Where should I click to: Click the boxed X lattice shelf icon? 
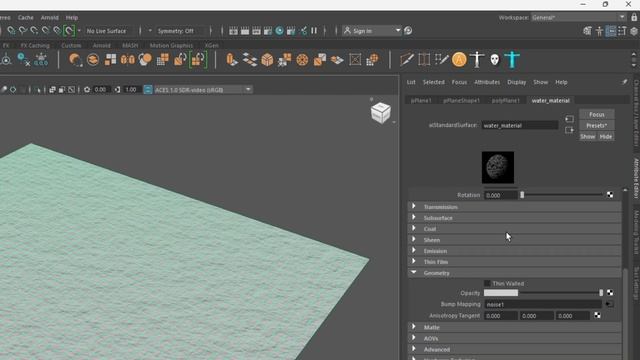(355, 60)
